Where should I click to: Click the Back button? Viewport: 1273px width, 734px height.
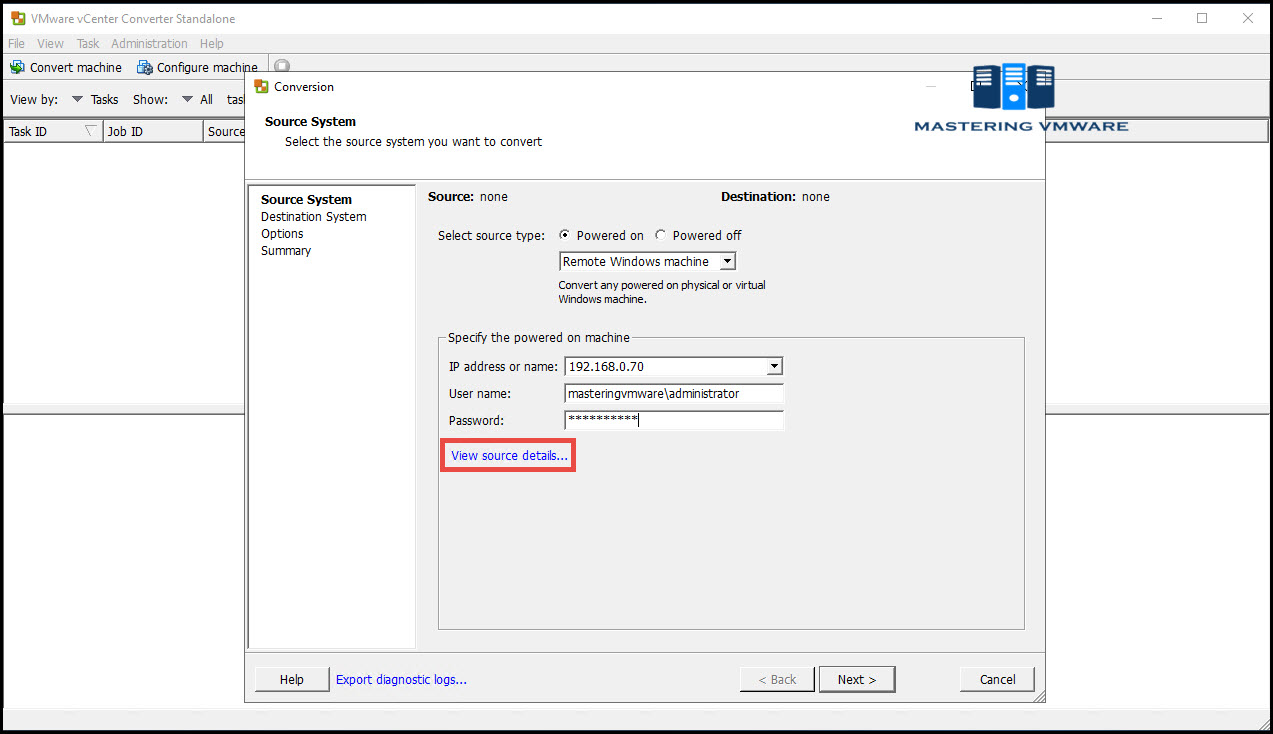point(777,679)
